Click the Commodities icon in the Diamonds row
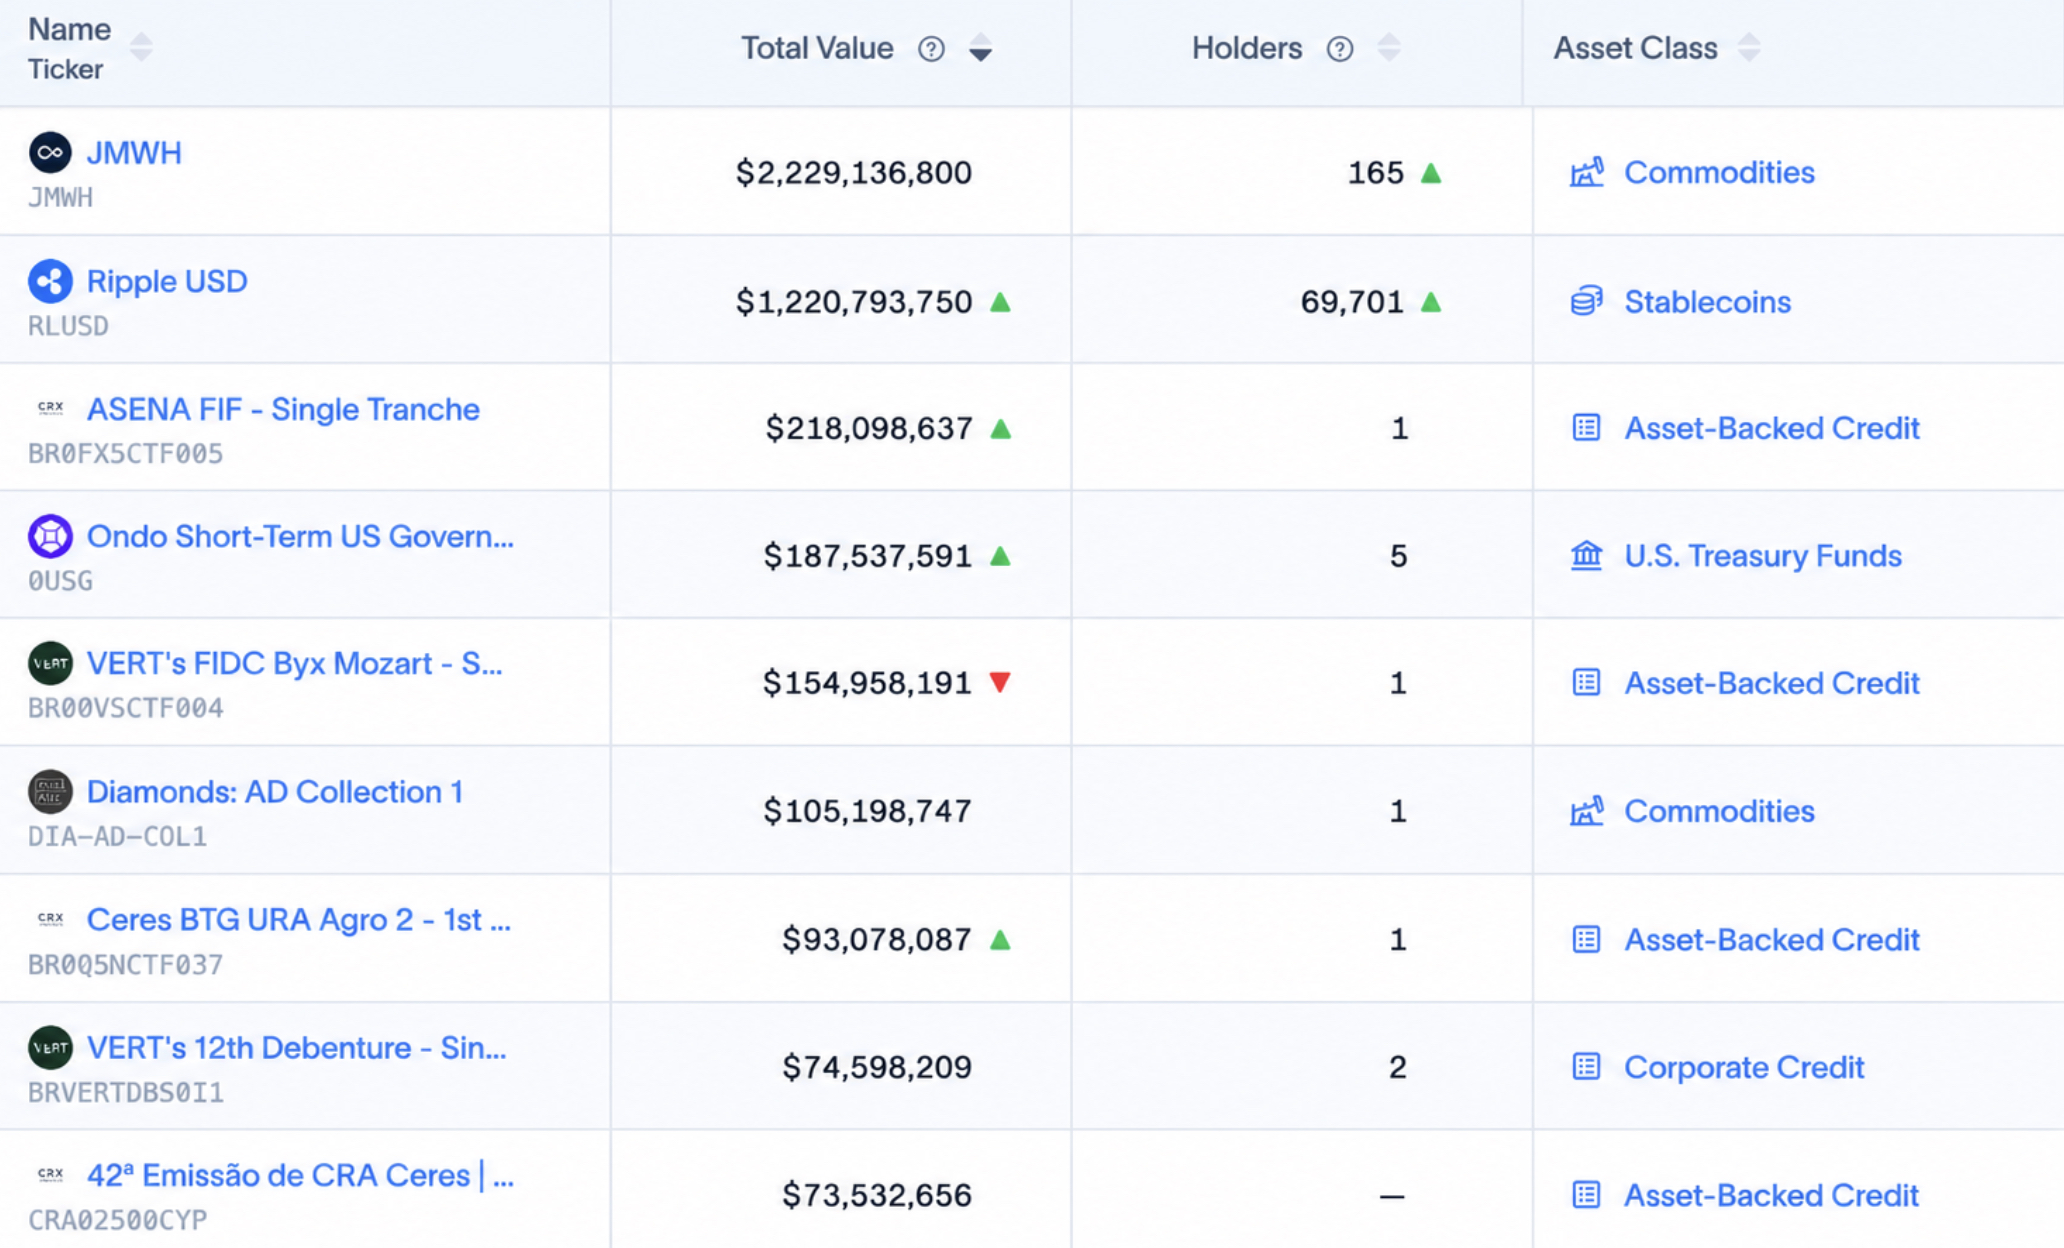The height and width of the screenshot is (1248, 2064). click(x=1586, y=811)
